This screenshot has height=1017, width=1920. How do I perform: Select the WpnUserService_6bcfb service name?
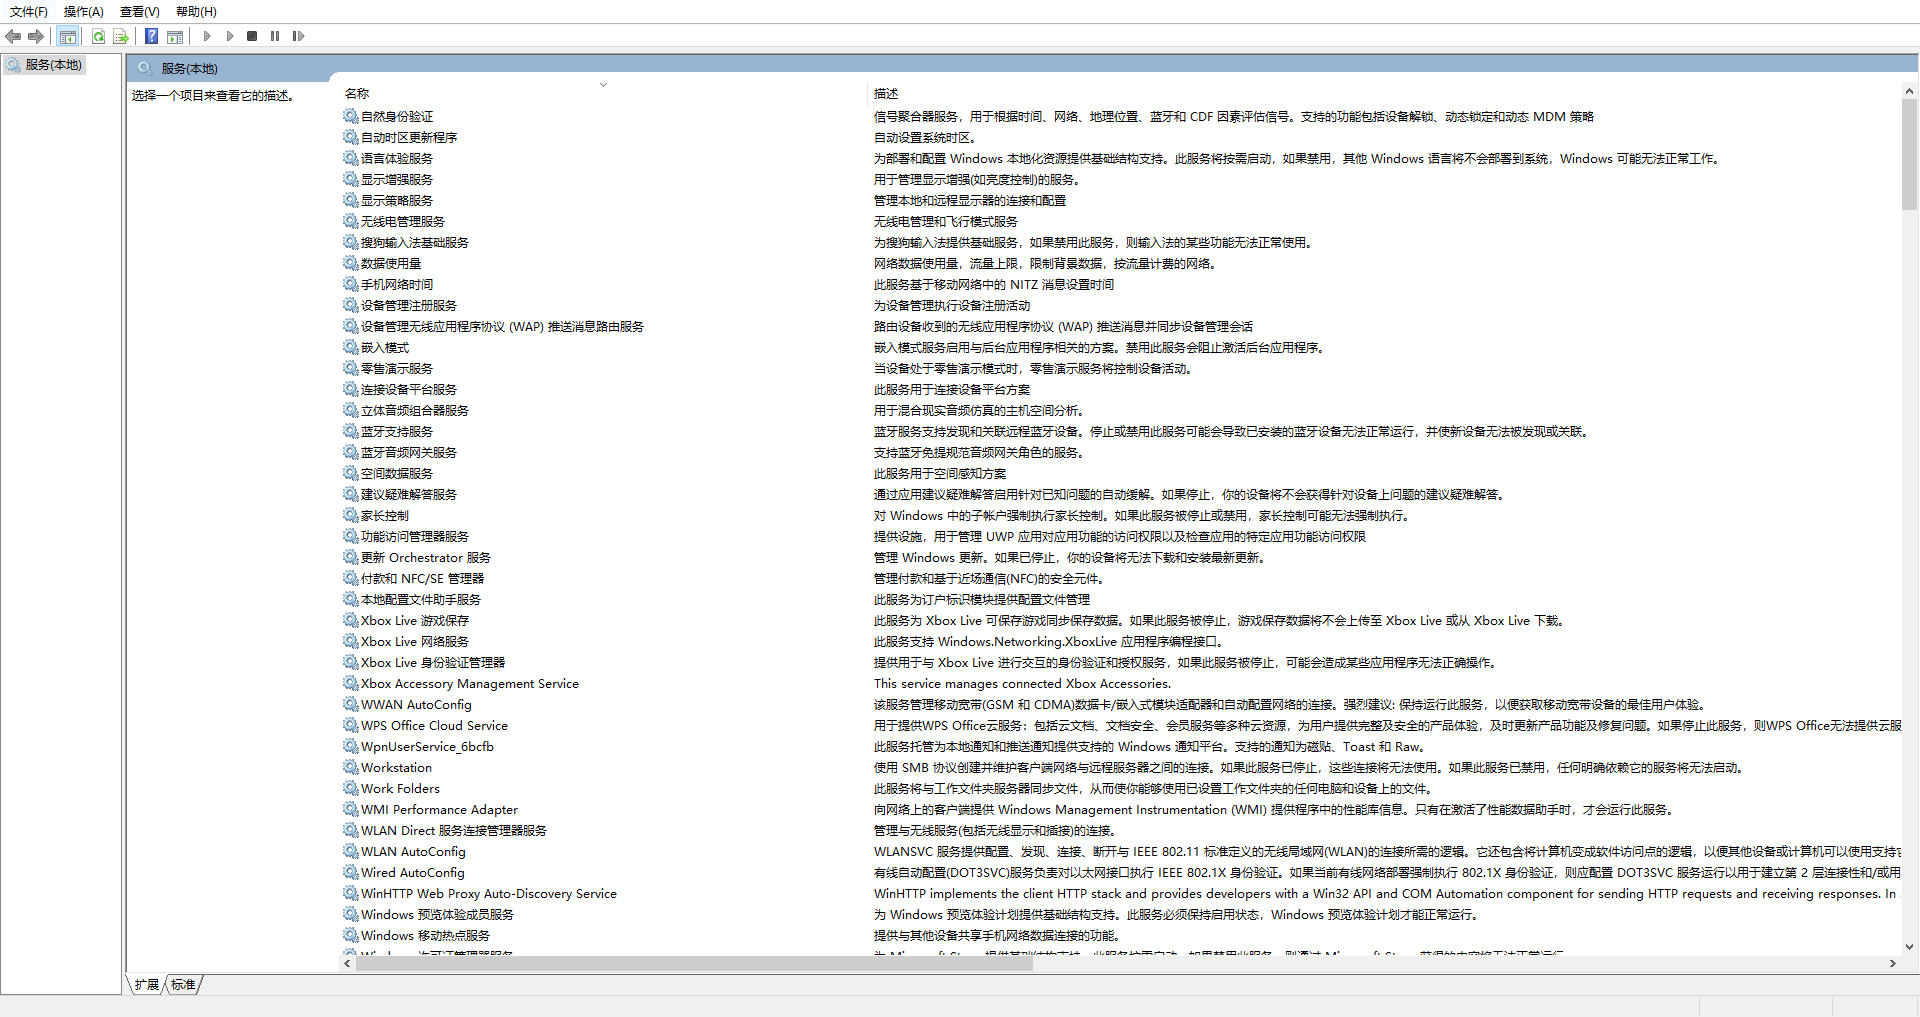coord(428,747)
